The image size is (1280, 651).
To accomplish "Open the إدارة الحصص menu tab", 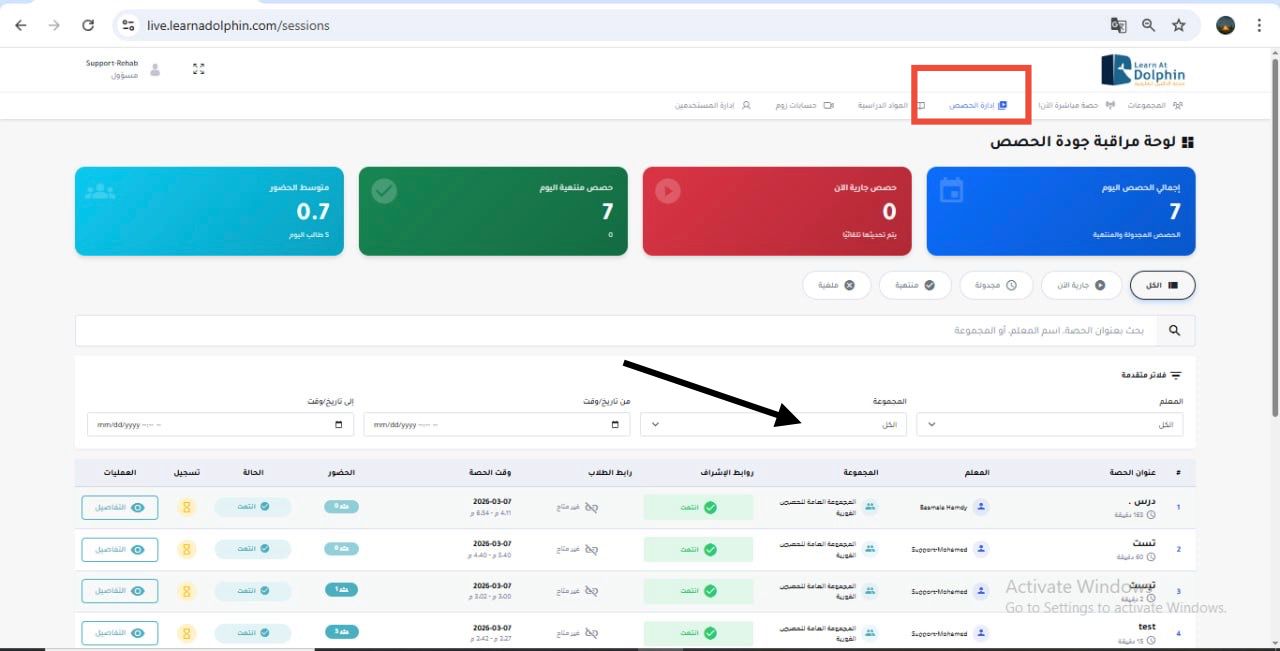I will click(x=977, y=105).
